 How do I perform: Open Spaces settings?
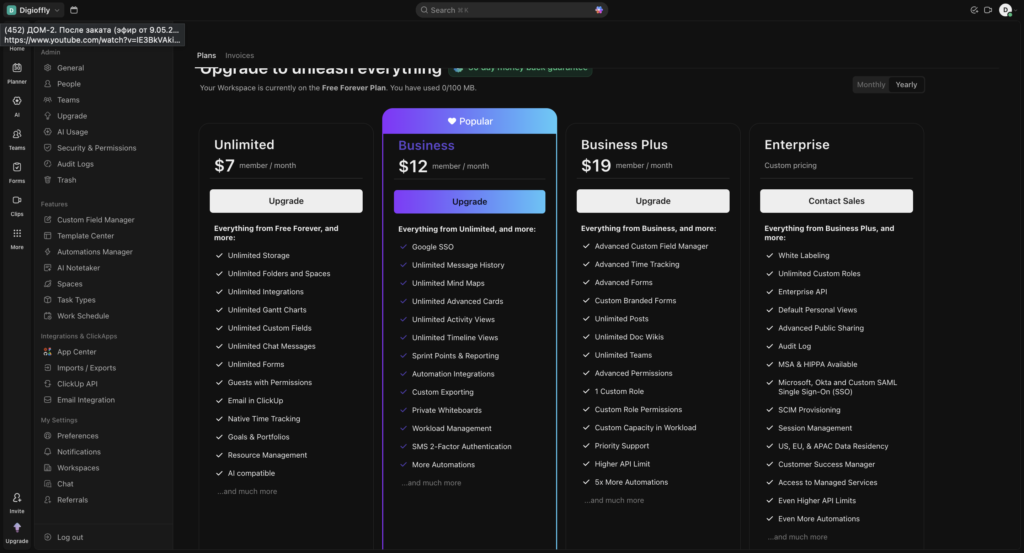70,284
